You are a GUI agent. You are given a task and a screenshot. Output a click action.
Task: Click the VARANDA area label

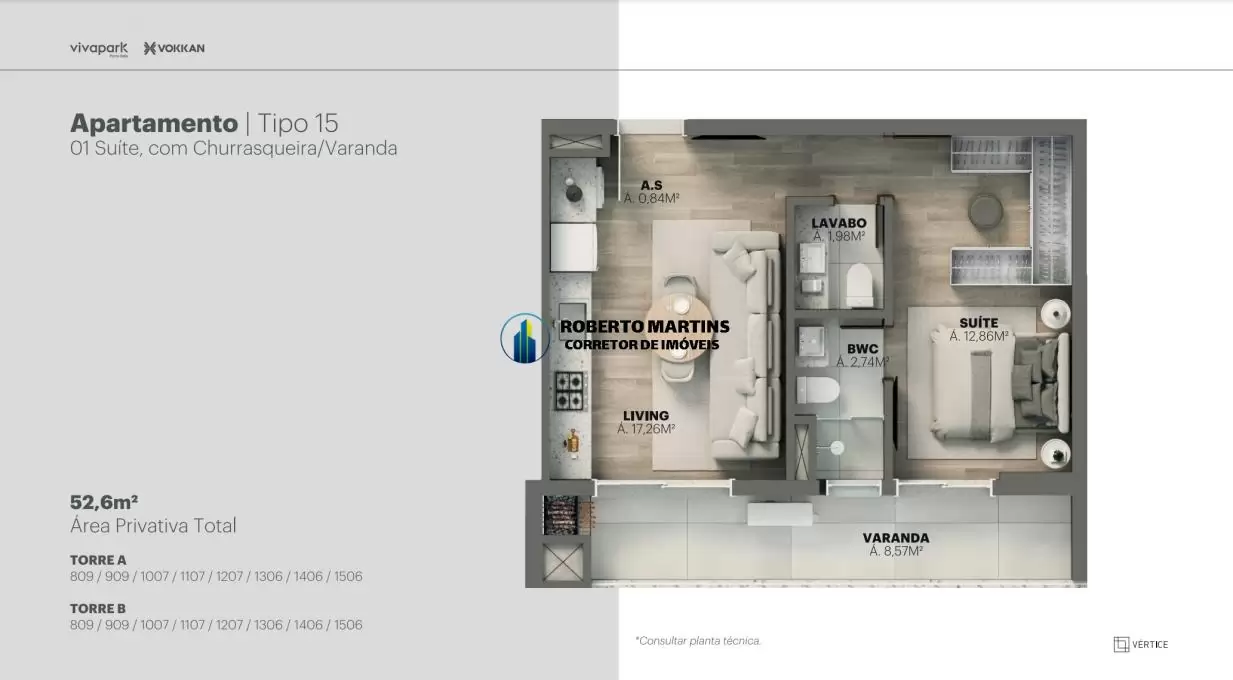[x=895, y=538]
